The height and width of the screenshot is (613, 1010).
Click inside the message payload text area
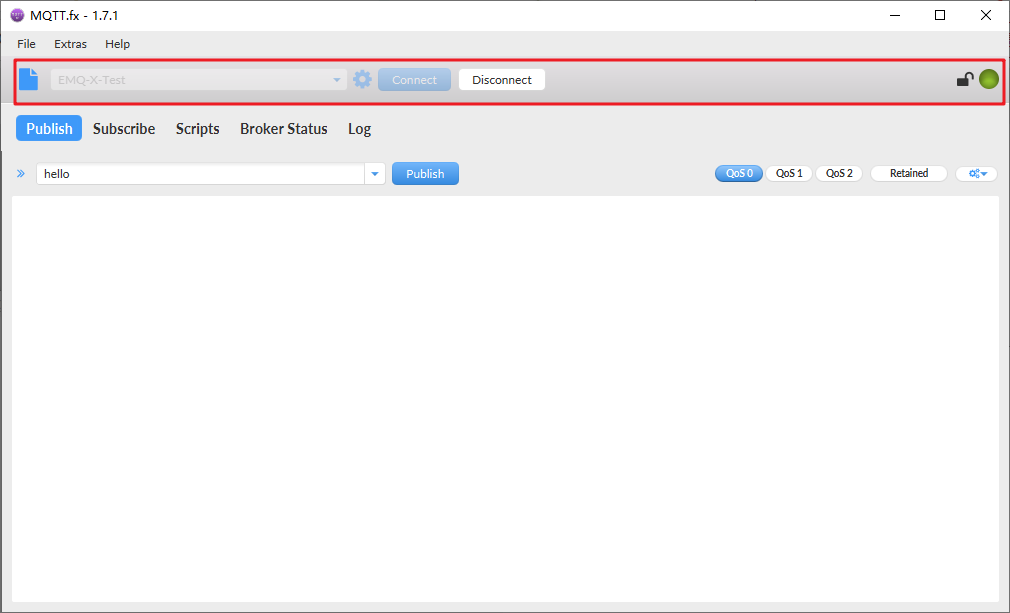(x=505, y=399)
